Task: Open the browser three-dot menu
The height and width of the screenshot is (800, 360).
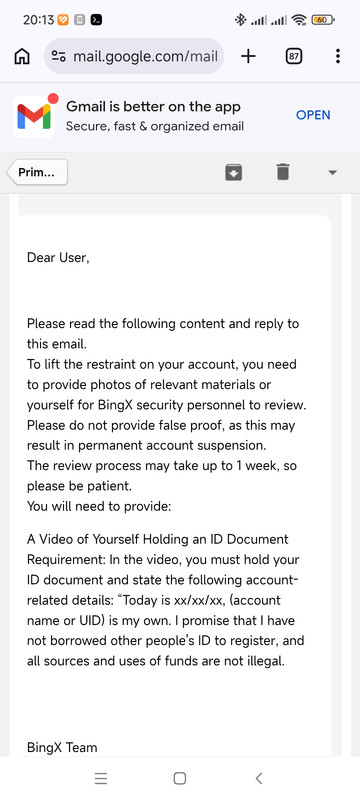Action: [338, 56]
